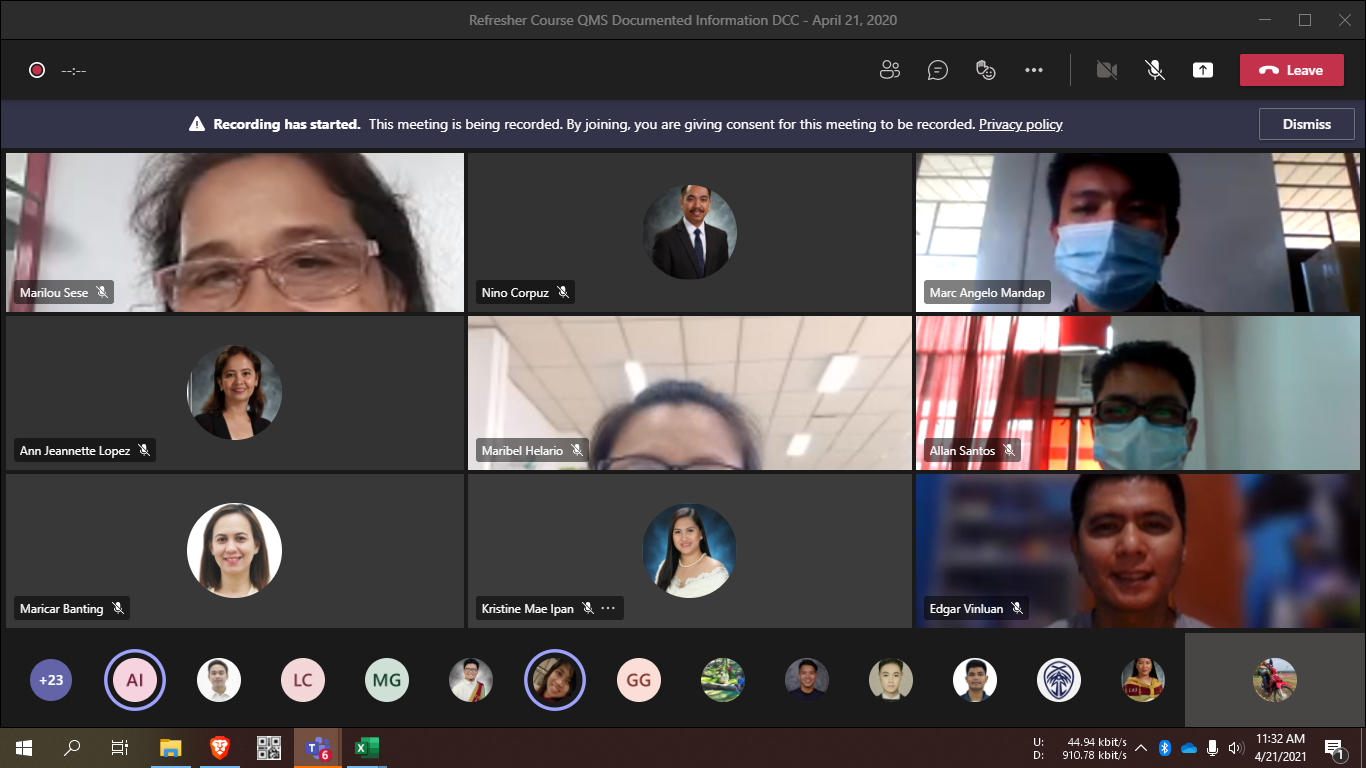Select Allan Santos video tile
The height and width of the screenshot is (768, 1366).
pyautogui.click(x=1138, y=393)
